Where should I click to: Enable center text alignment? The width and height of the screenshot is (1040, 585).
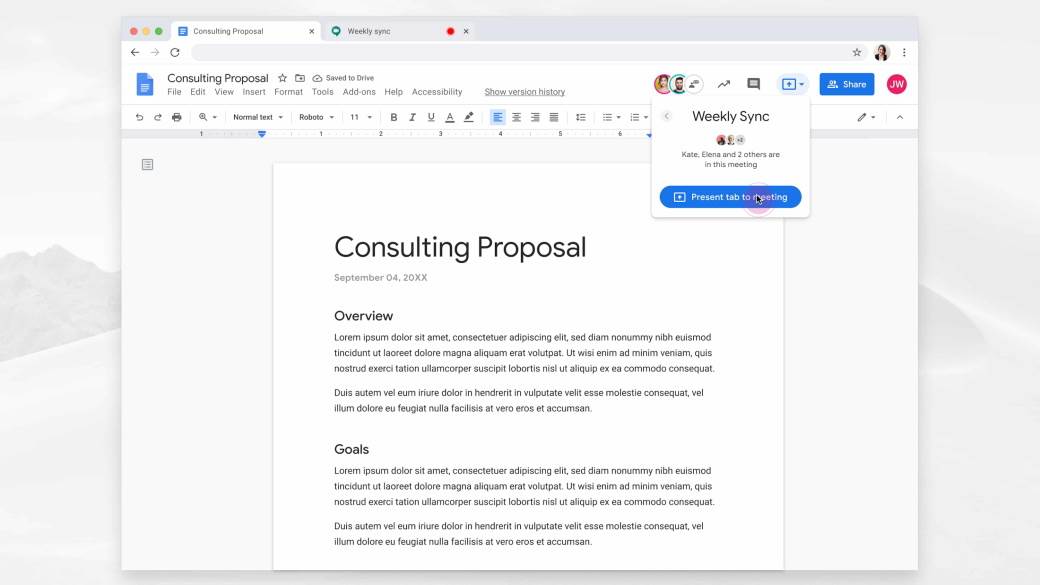click(516, 117)
